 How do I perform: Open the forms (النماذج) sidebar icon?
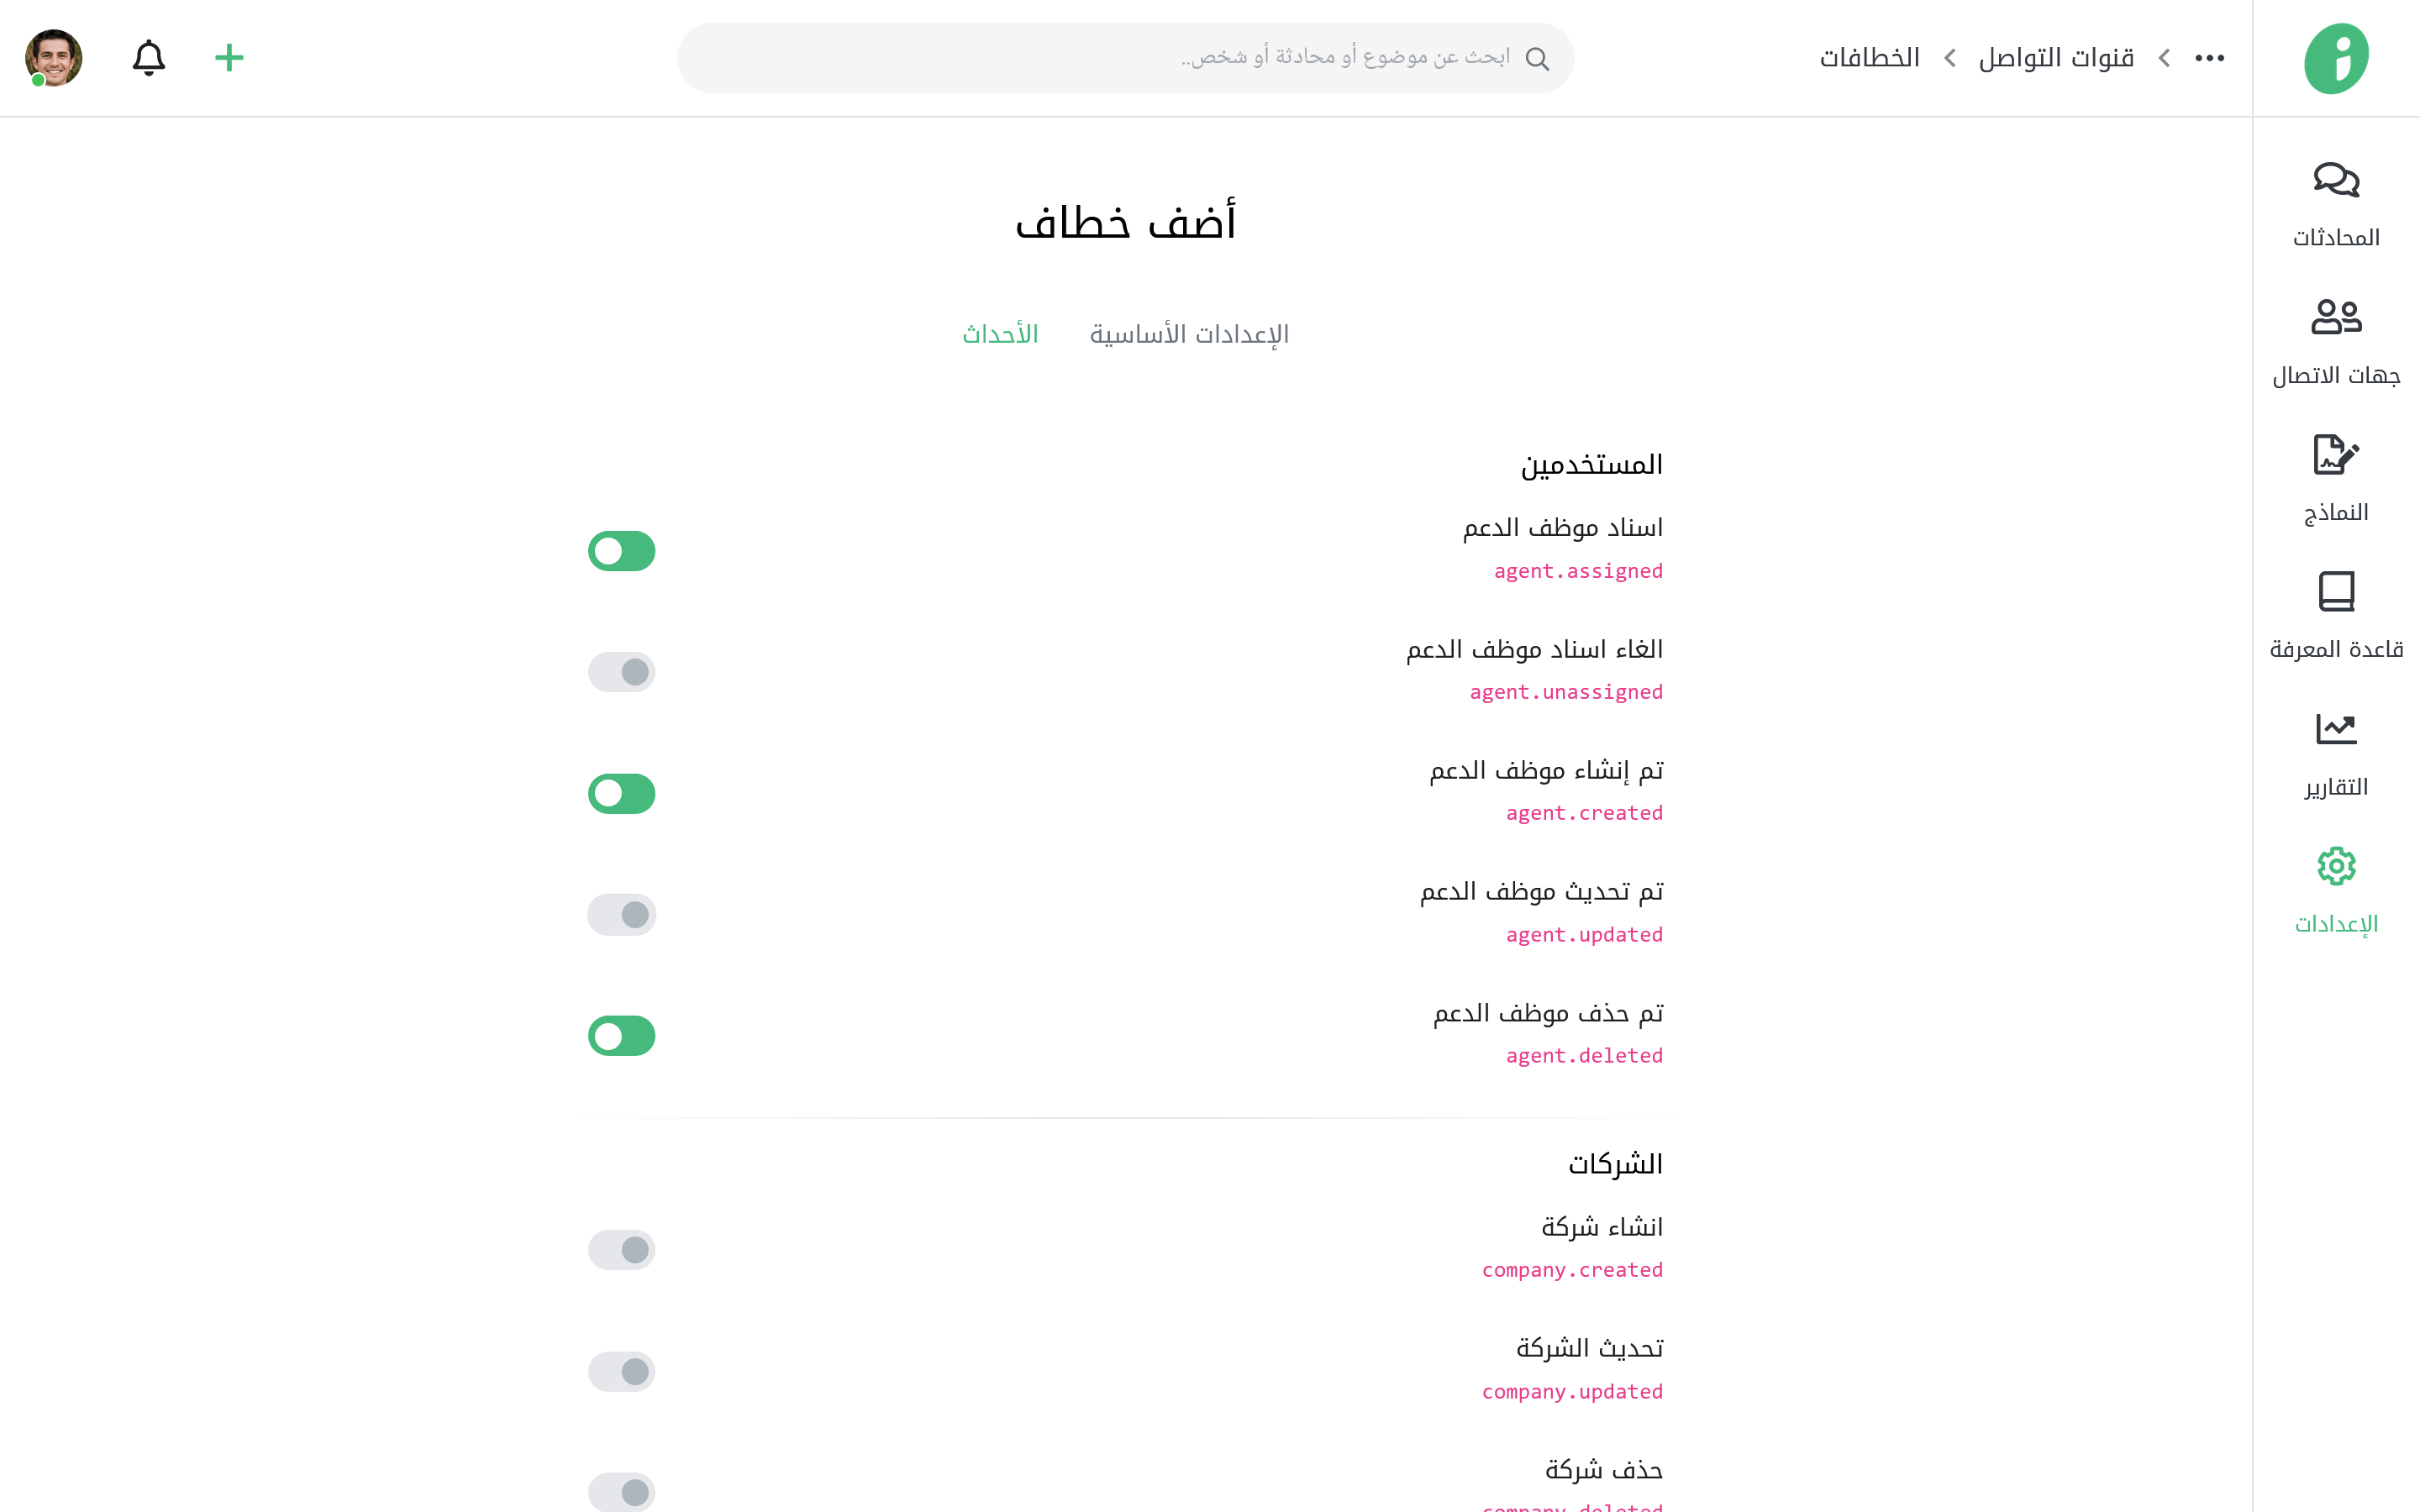point(2335,455)
